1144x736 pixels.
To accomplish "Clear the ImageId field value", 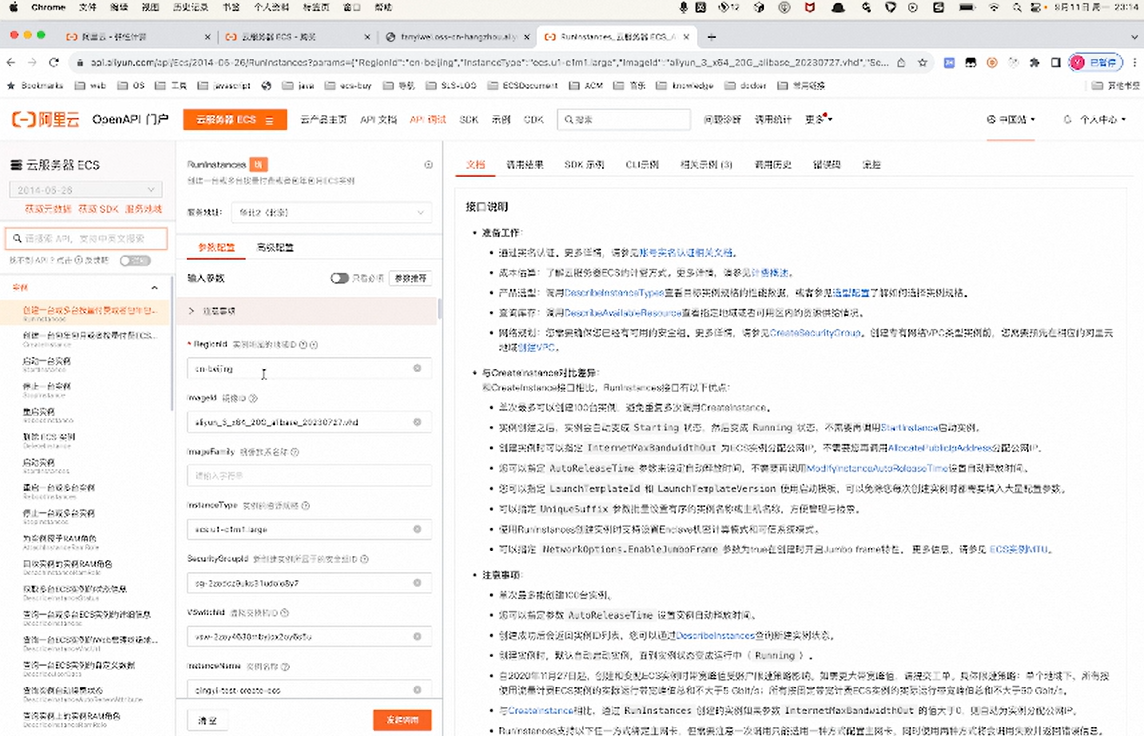I will (x=417, y=422).
